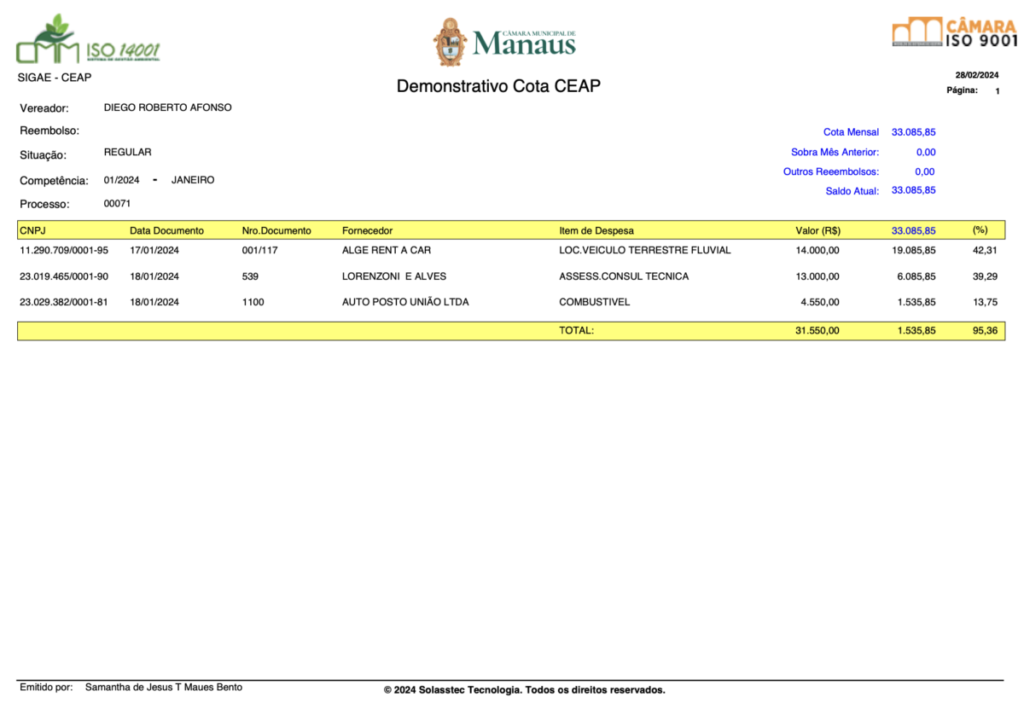Click the ISO 14001 green logo
The height and width of the screenshot is (720, 1024).
point(88,41)
